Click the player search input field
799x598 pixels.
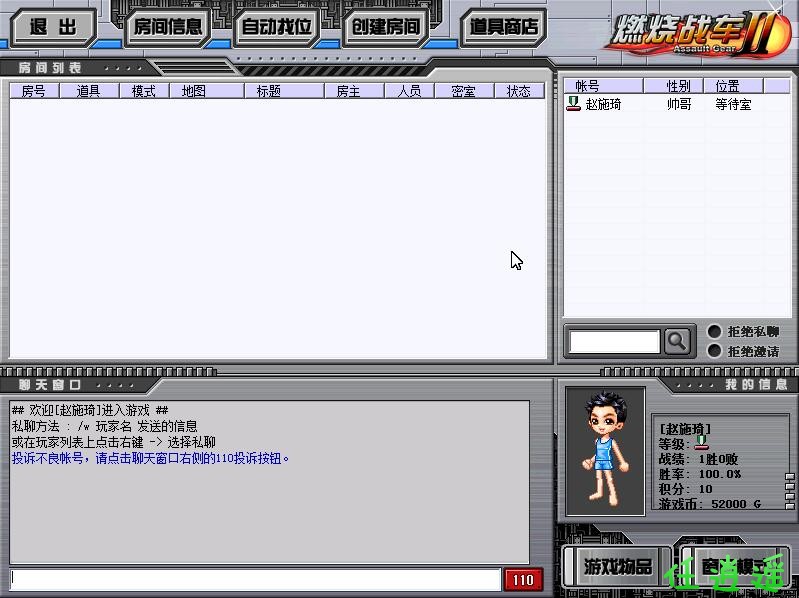pos(614,341)
